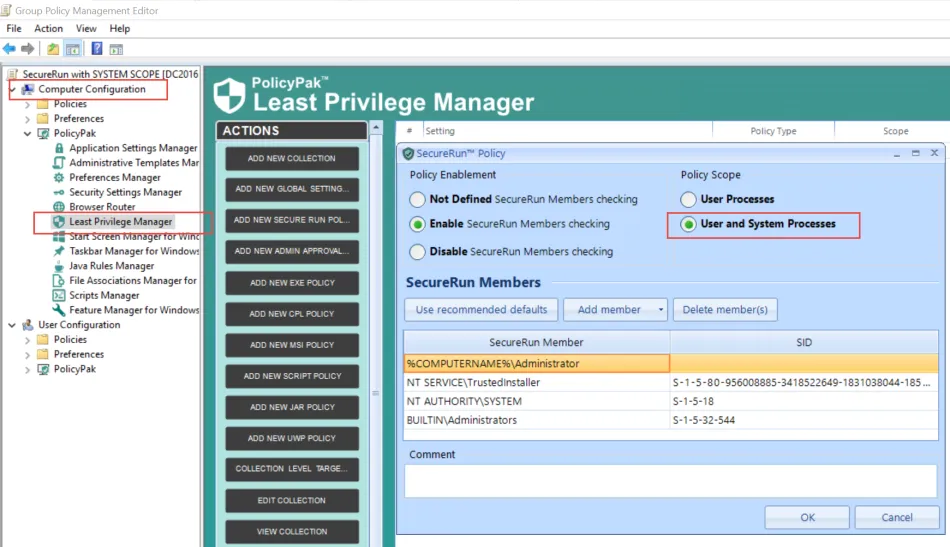Choose Disable SecureRun Members checking

(417, 251)
